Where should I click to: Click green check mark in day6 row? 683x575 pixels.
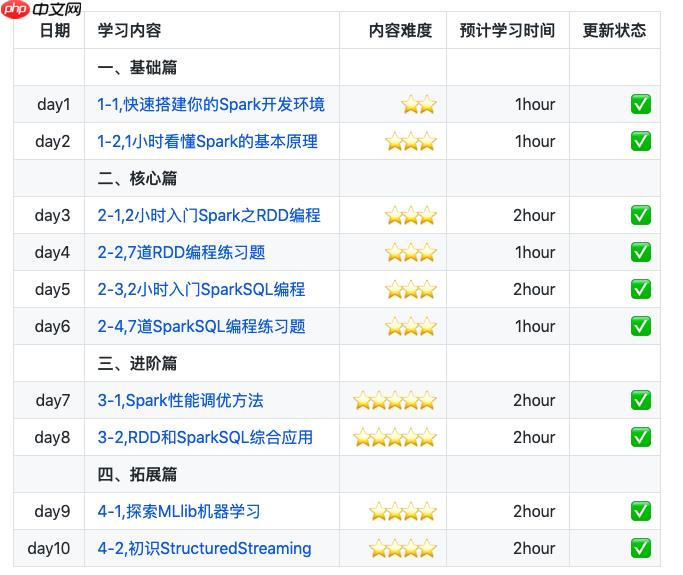(x=641, y=327)
